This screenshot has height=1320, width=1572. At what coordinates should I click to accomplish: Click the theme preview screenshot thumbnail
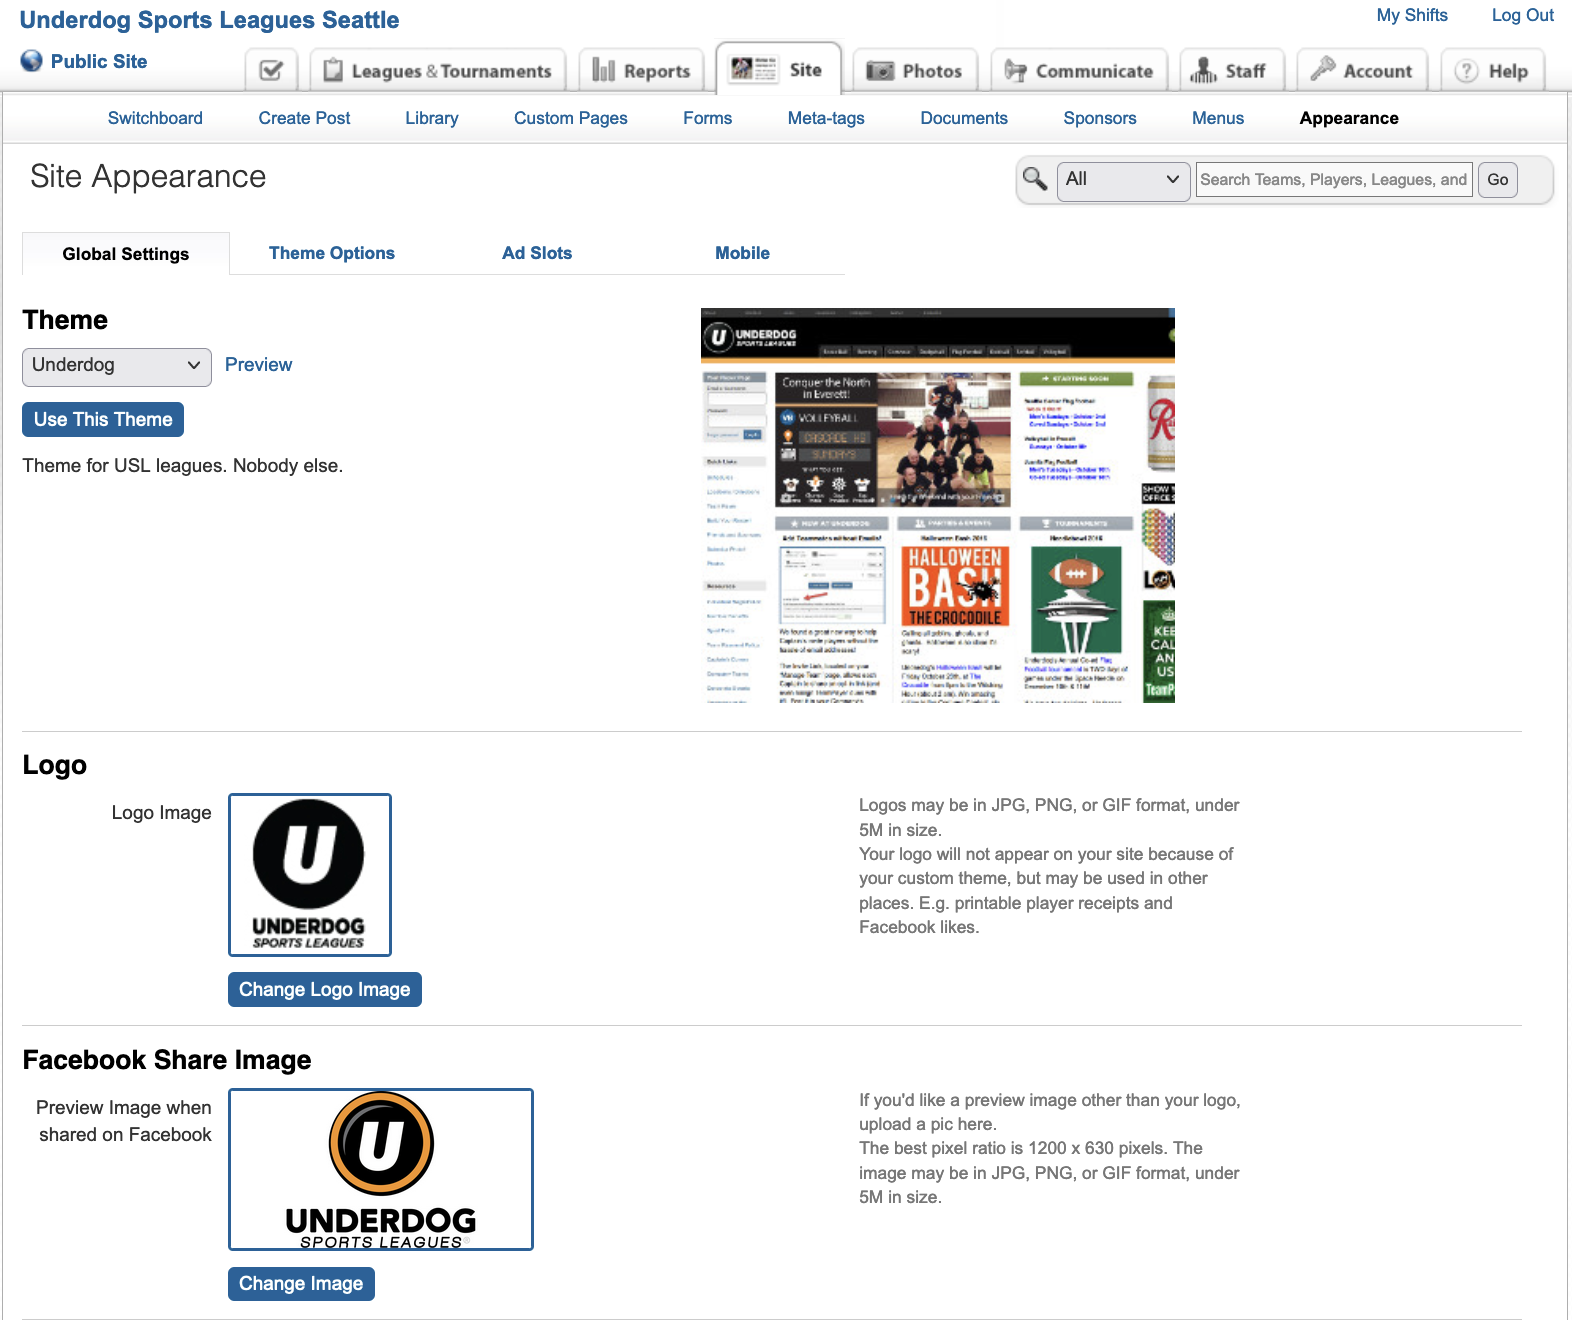[938, 505]
